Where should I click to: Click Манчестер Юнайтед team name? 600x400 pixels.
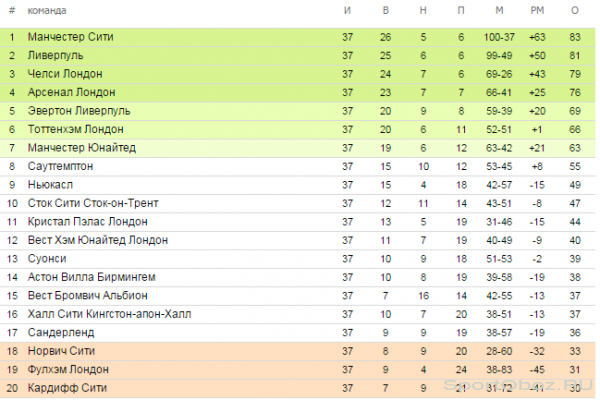tap(82, 148)
